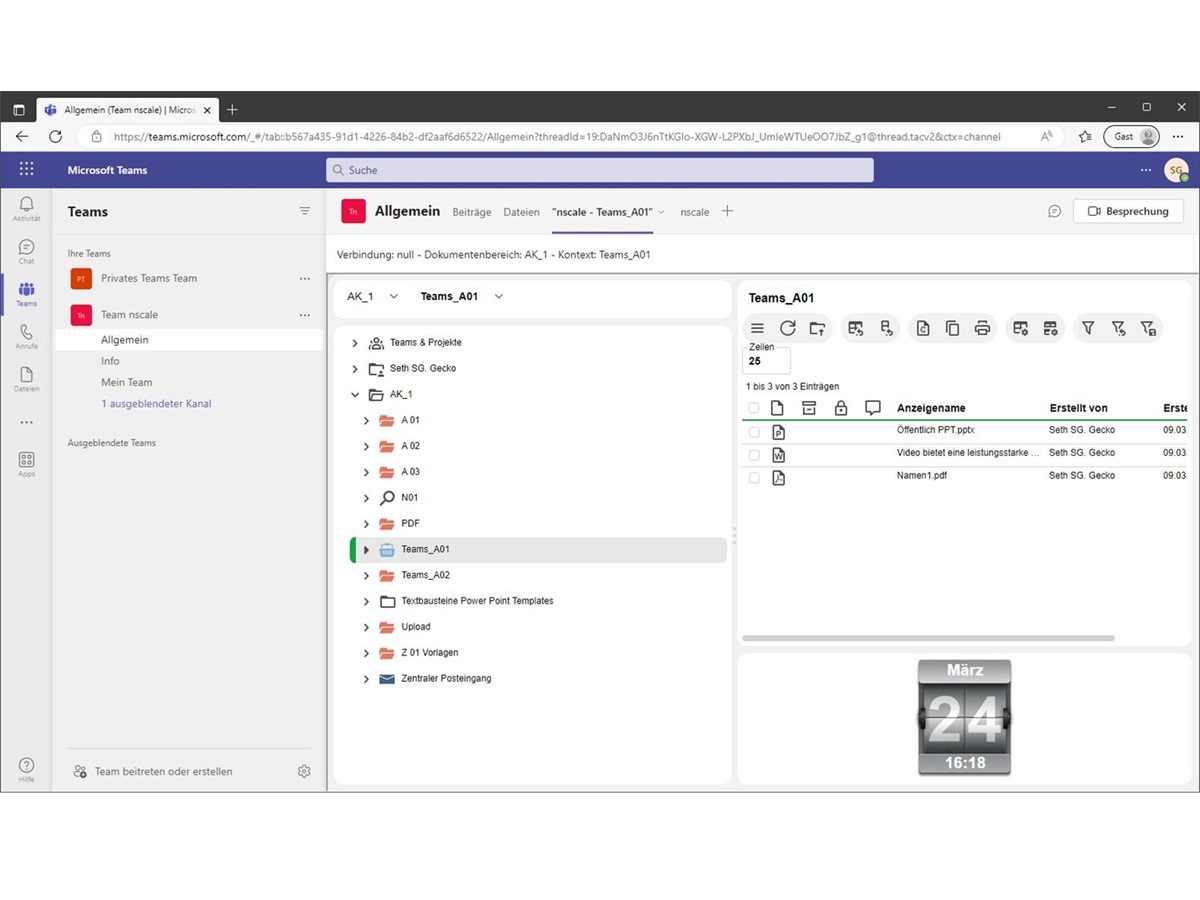Open Apps in Teams sidebar

(27, 464)
